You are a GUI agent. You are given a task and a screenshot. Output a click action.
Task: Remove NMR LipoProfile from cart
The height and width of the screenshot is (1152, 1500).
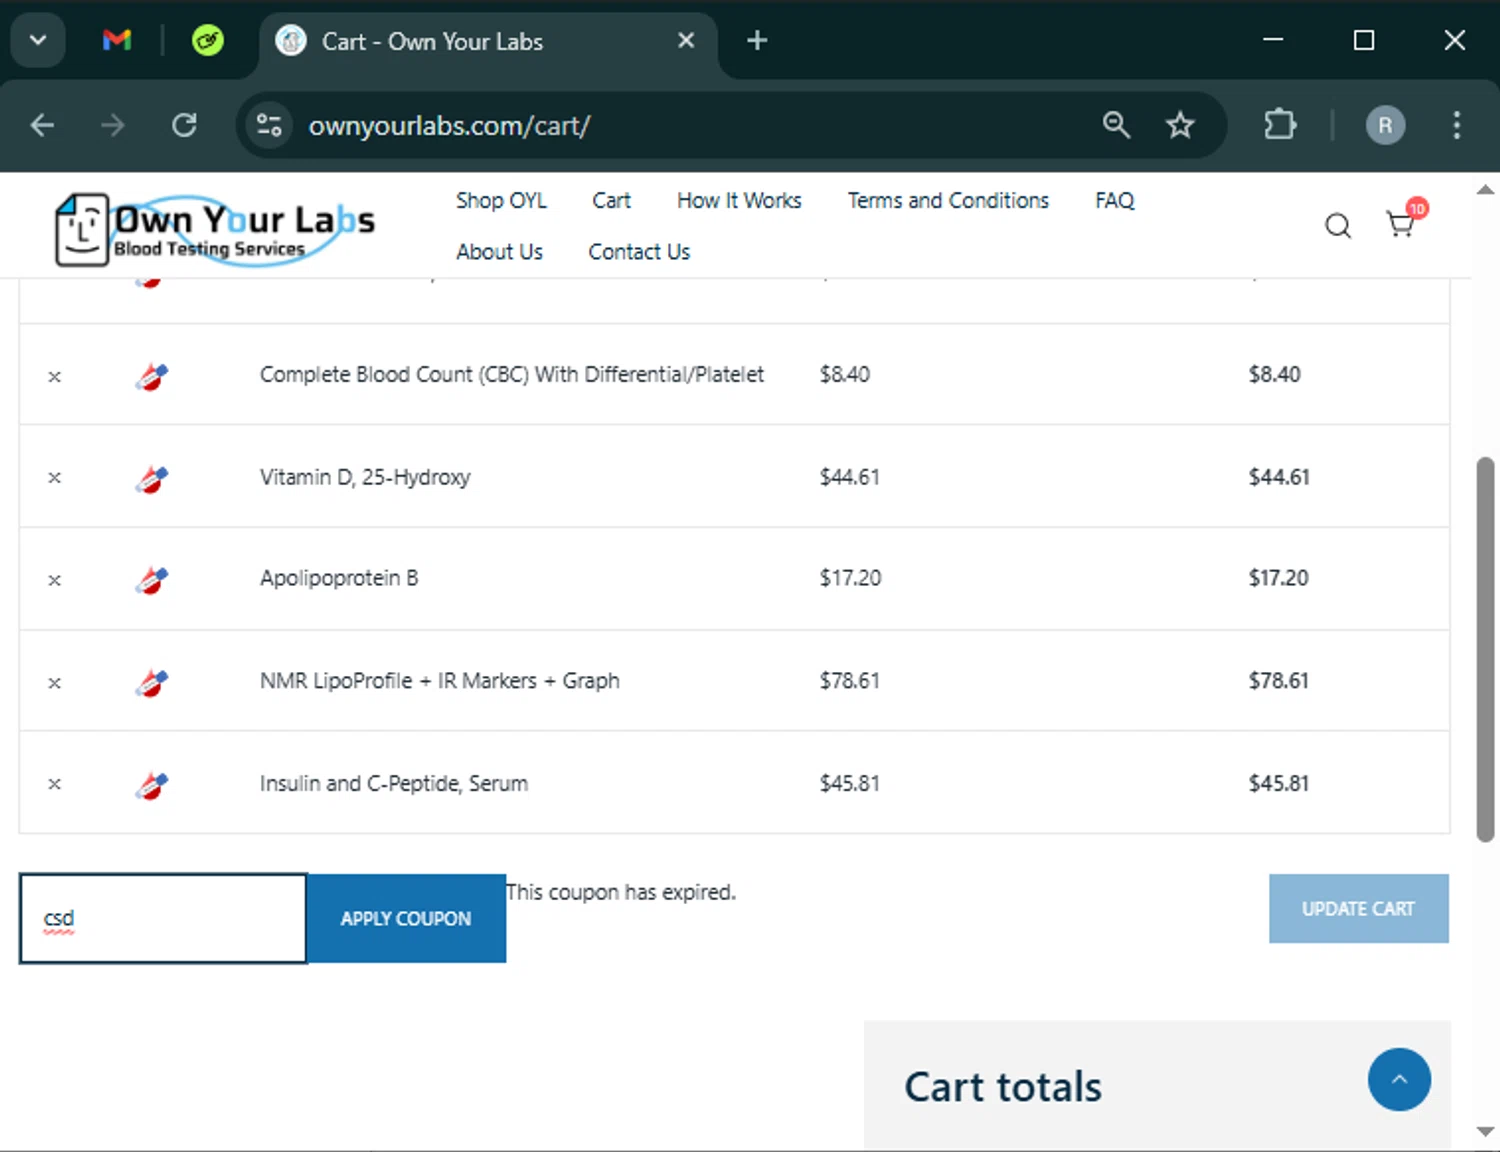55,683
